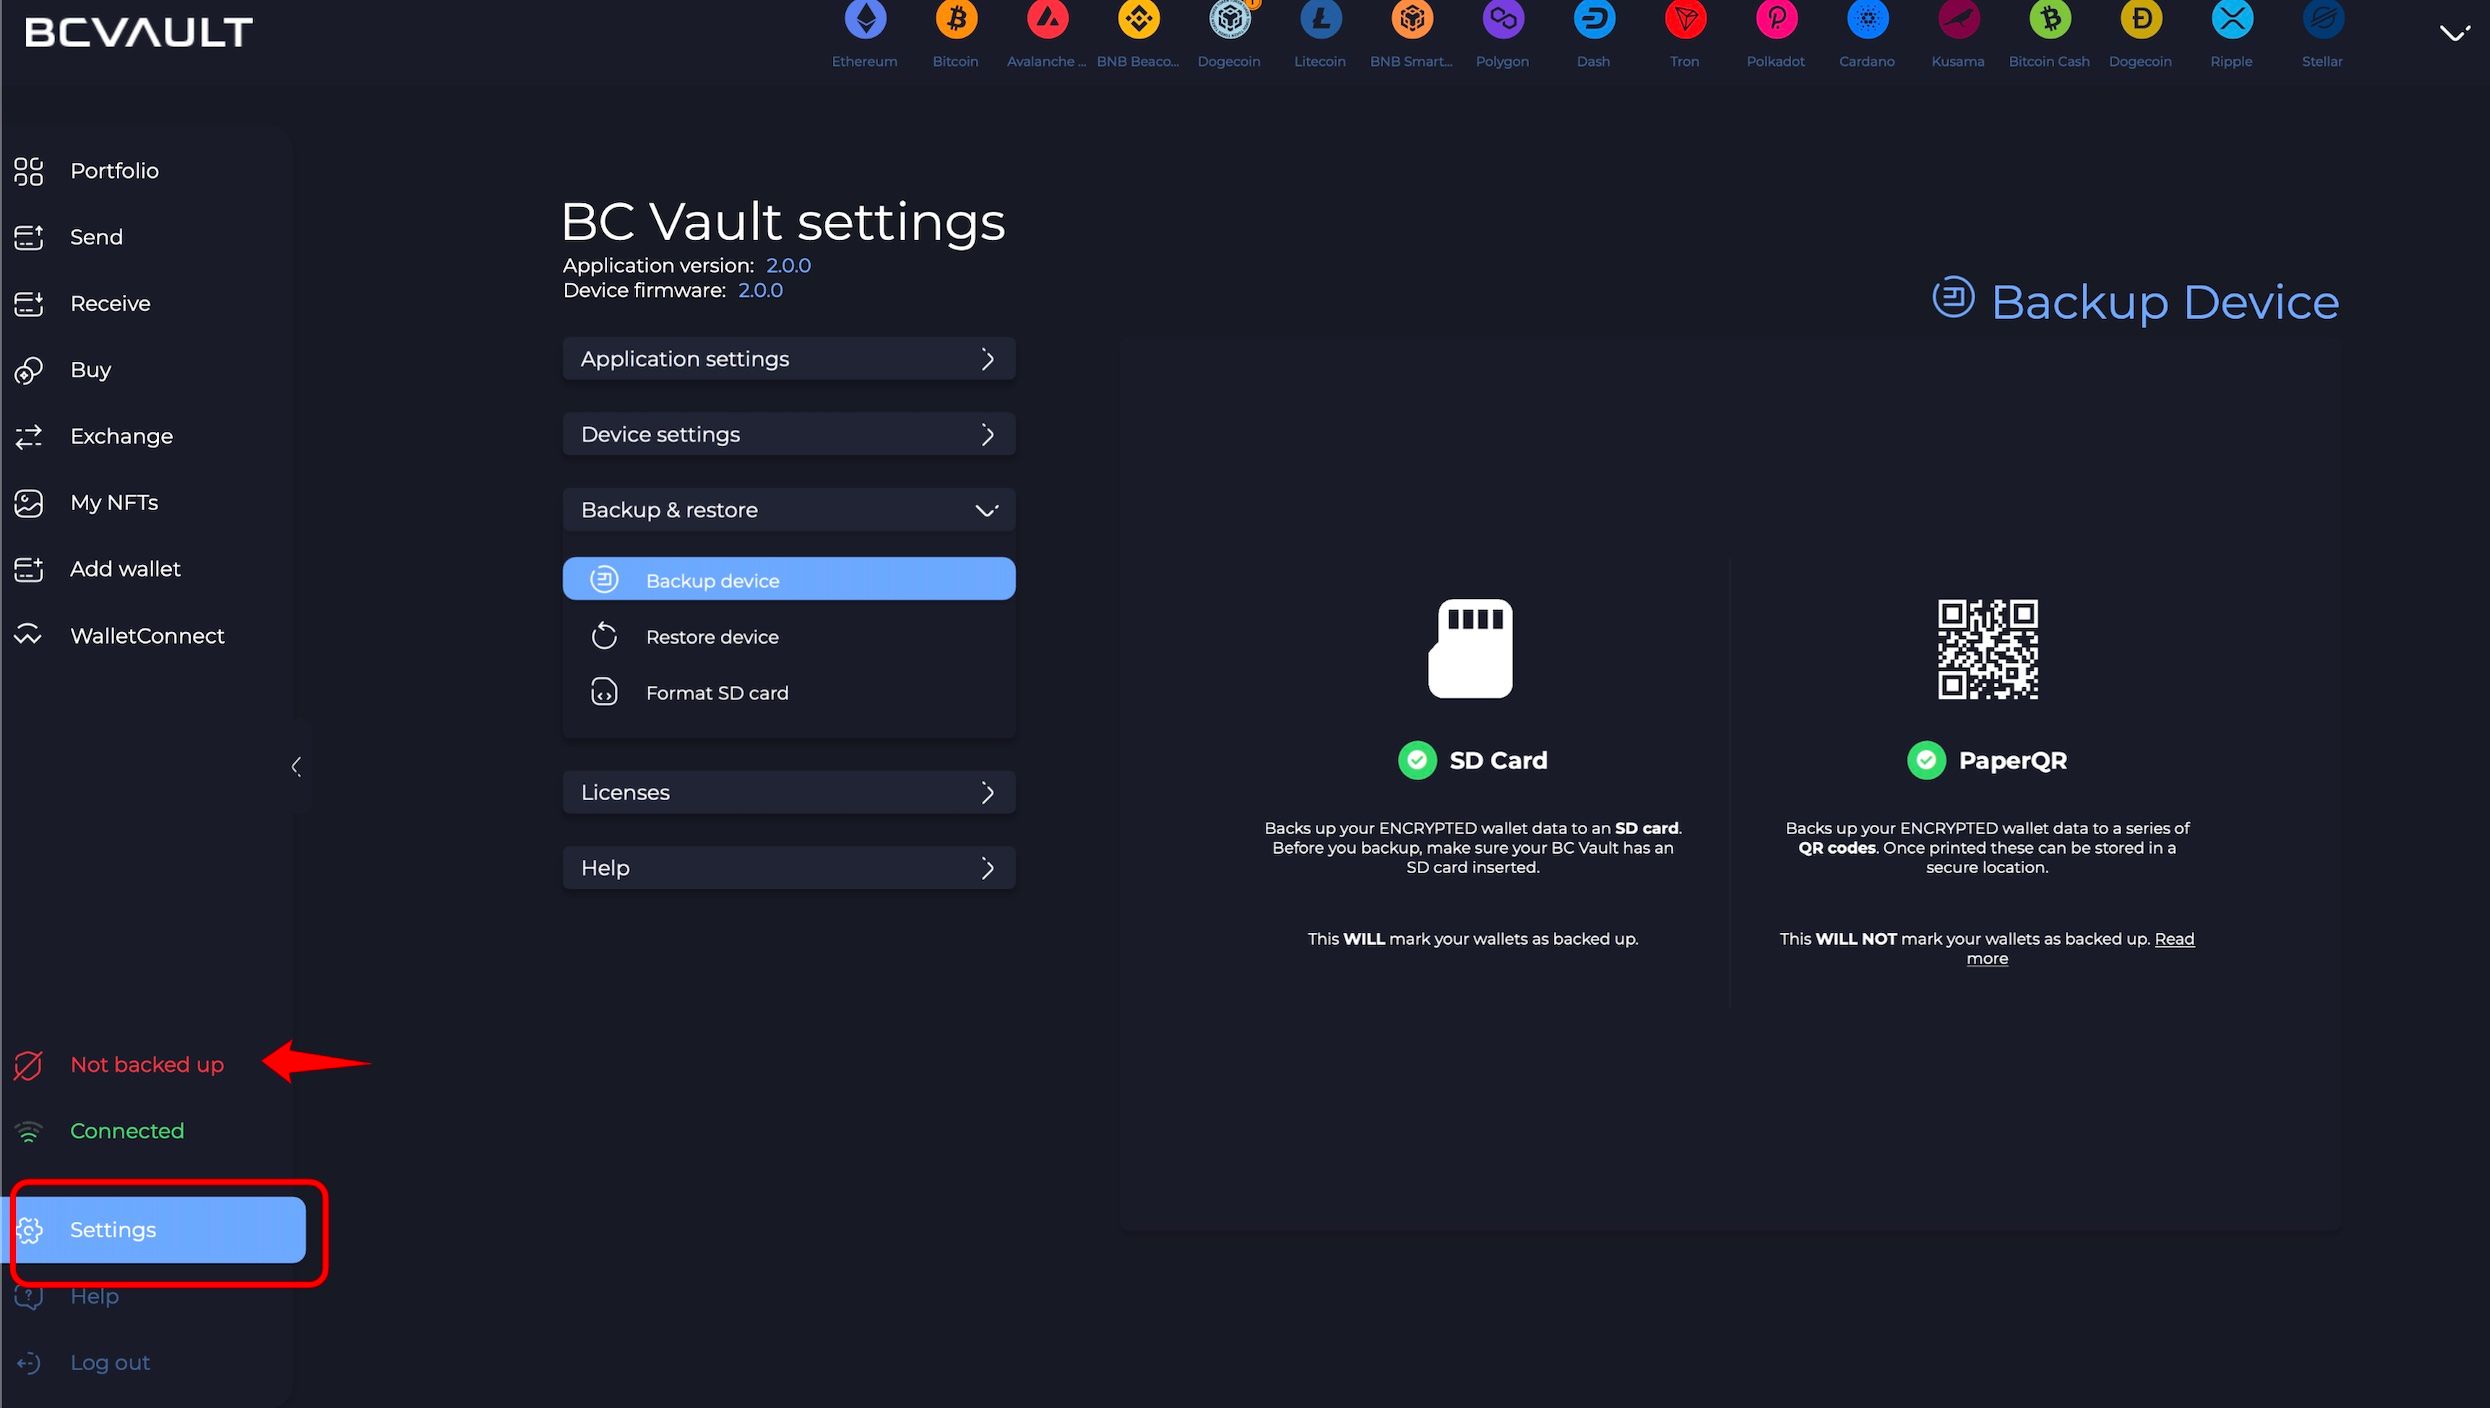Click the Litecoin coin icon

tap(1320, 20)
